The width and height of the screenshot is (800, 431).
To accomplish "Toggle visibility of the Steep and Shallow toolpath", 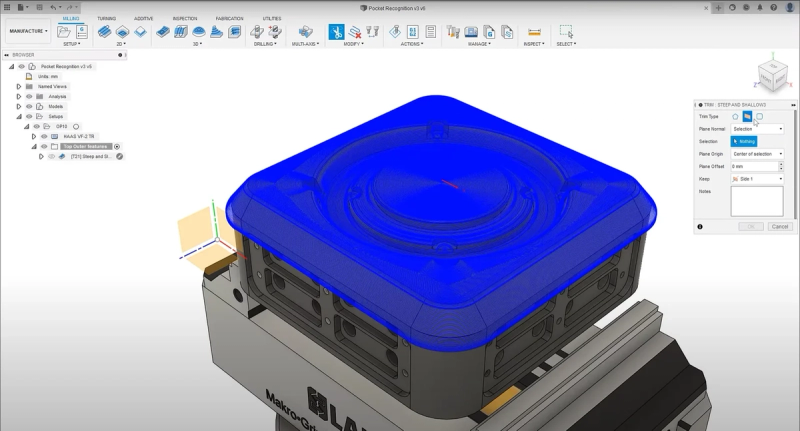I will 52,157.
